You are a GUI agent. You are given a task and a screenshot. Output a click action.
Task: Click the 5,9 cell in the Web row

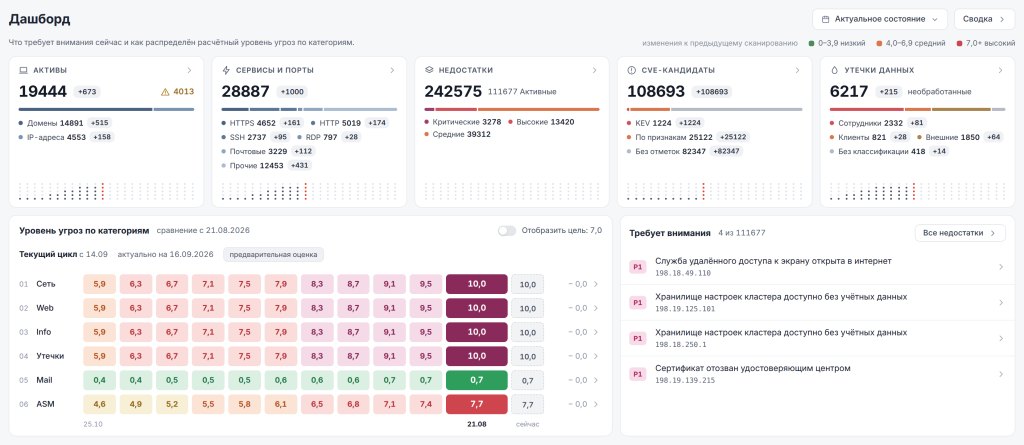point(99,308)
